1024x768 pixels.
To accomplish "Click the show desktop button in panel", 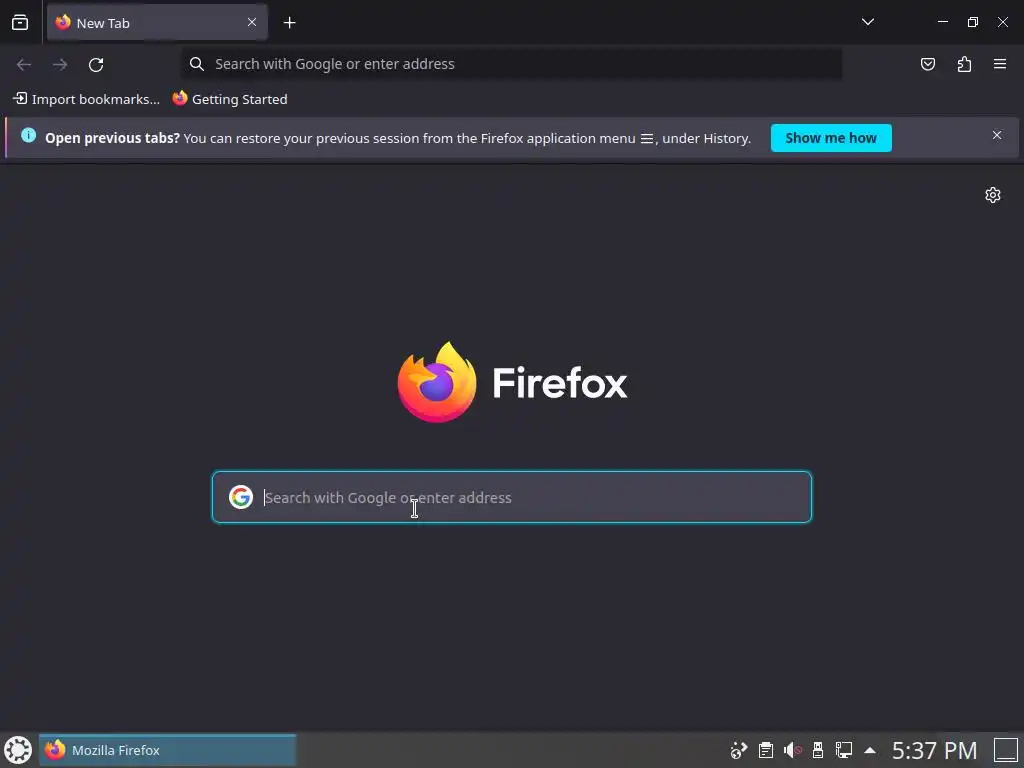I will [1006, 750].
